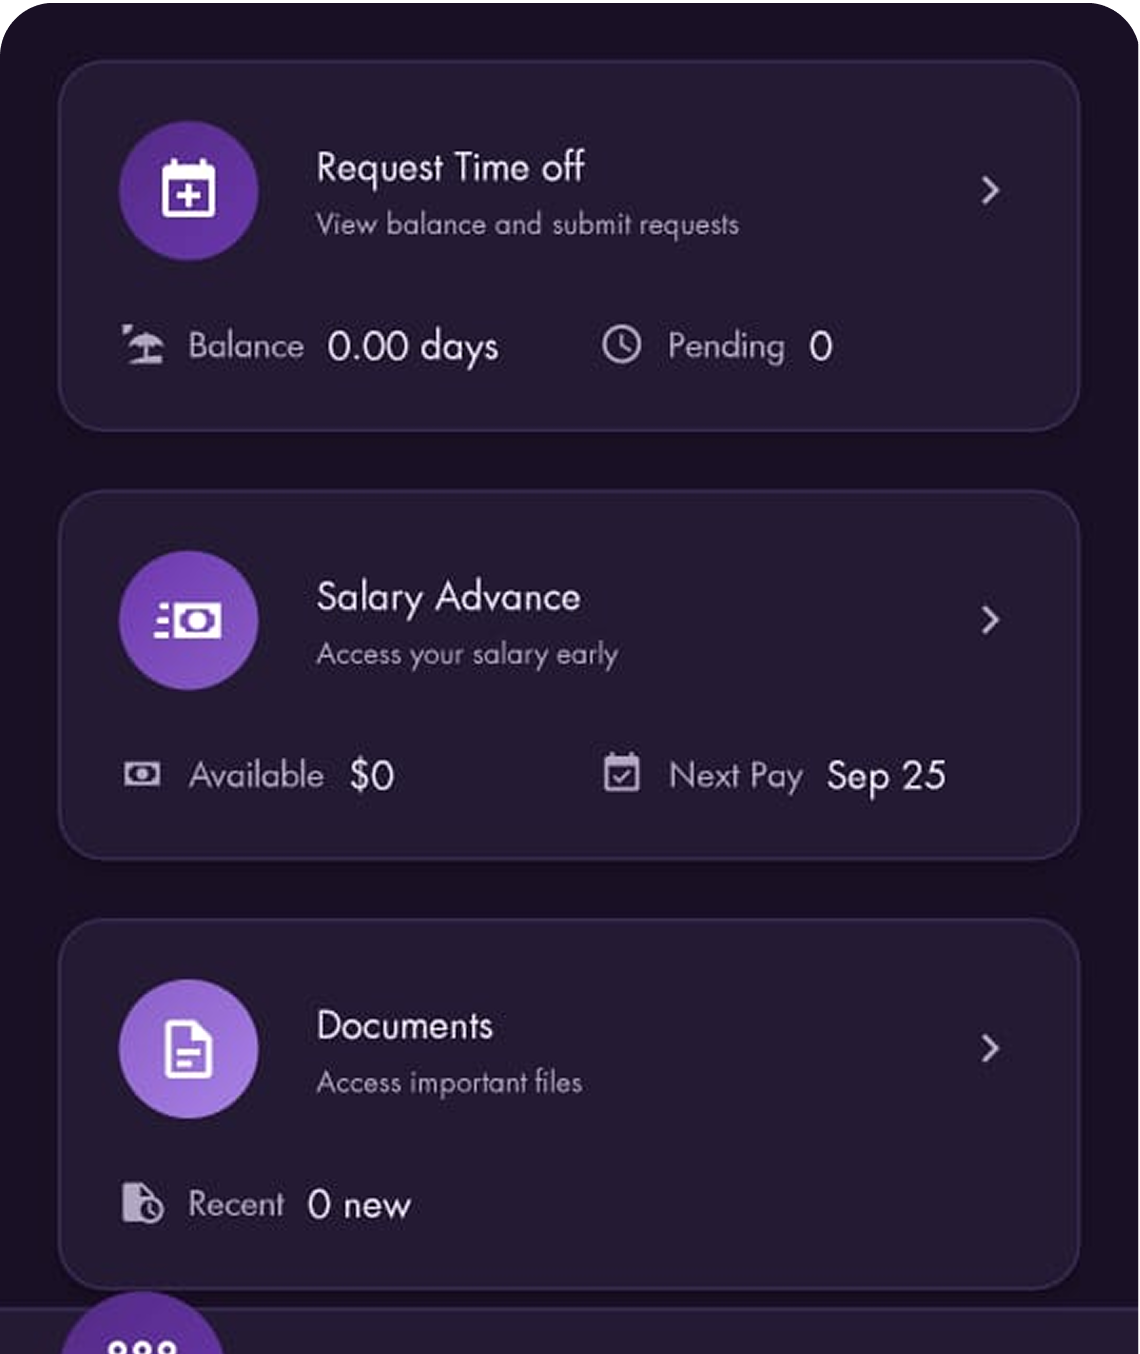
Task: Select the Salary Advance heading
Action: 448,597
